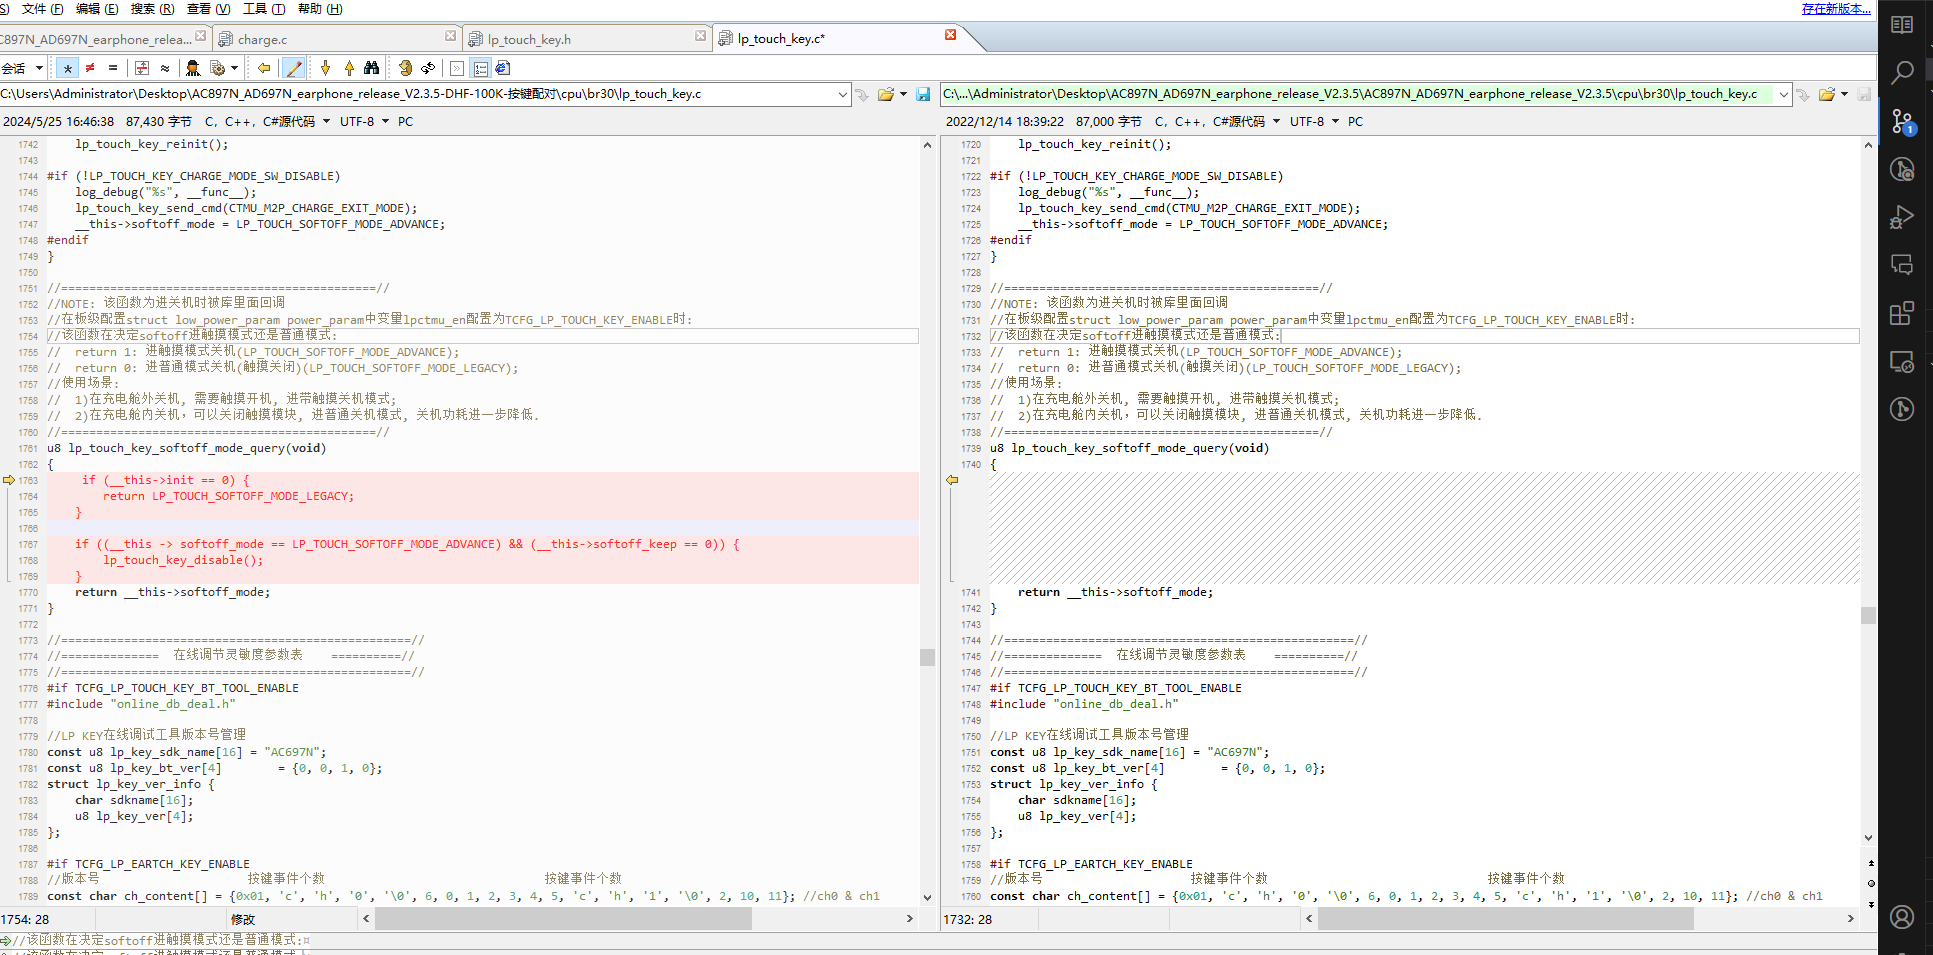Screen dimensions: 1933x955
Task: Open Remote Explorer monitor icon in side bar
Action: [x=1902, y=361]
